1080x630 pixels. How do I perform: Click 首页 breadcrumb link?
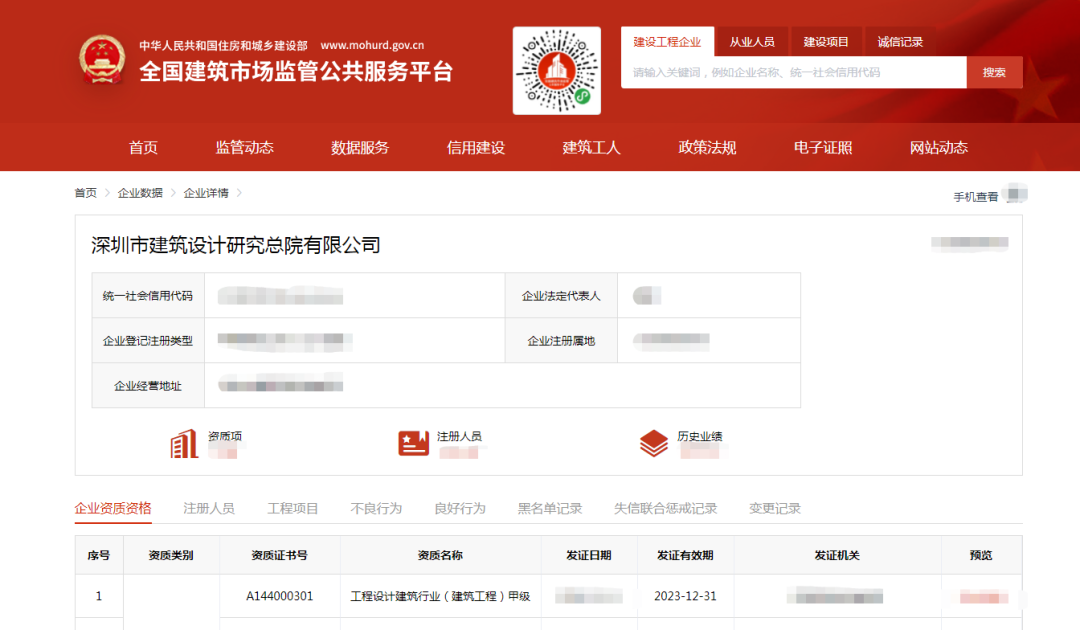point(85,193)
